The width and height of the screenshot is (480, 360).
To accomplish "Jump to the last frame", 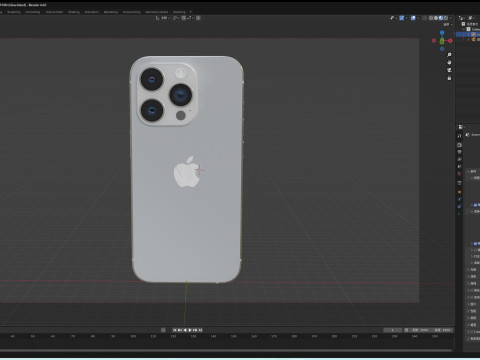I will [x=200, y=330].
